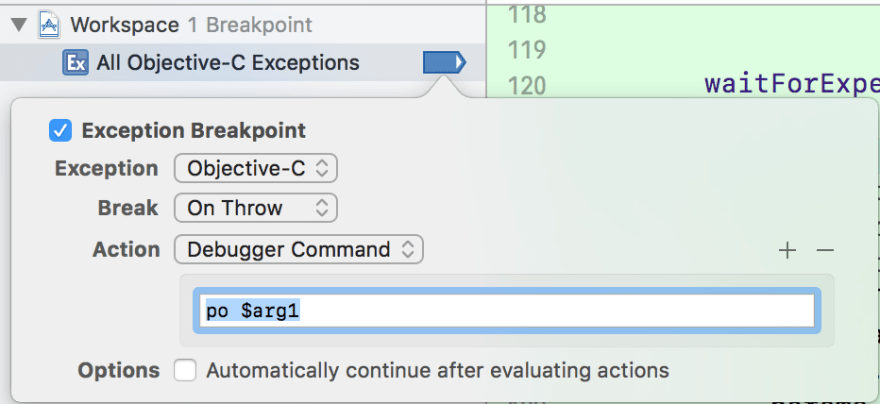This screenshot has width=880, height=404.
Task: Remove the action with minus button
Action: click(x=825, y=250)
